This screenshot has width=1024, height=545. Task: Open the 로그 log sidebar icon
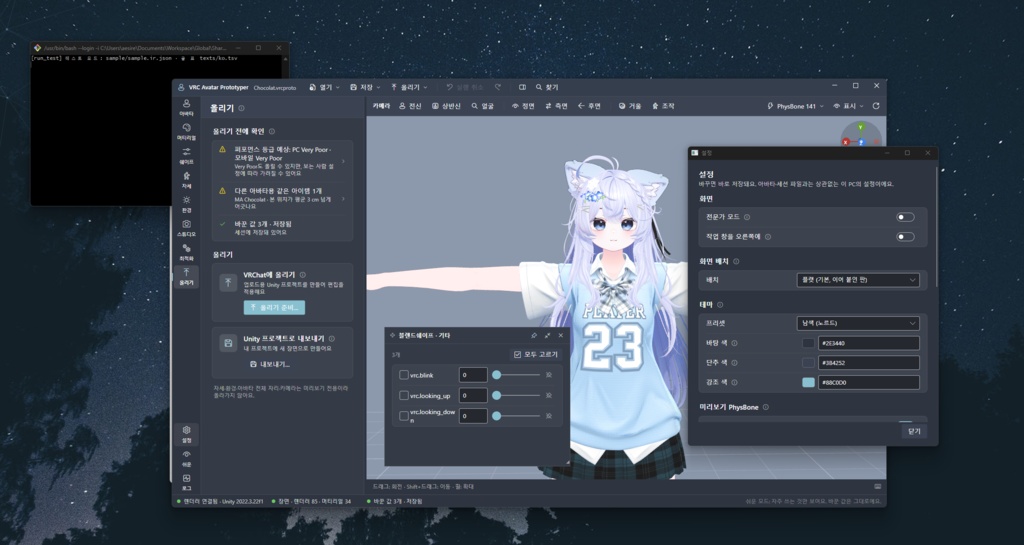186,482
